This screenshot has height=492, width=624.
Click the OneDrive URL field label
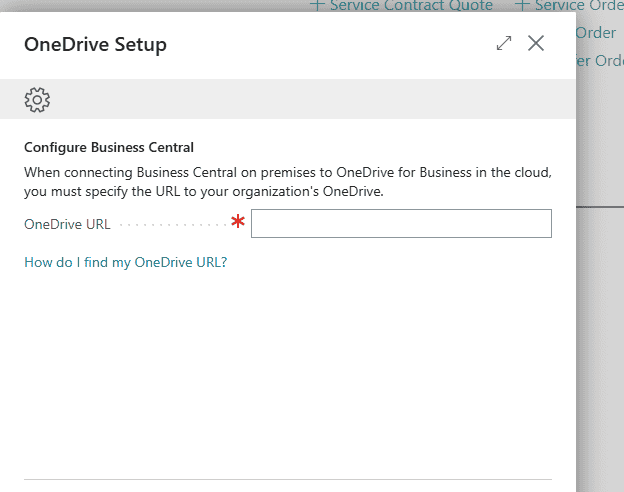click(x=67, y=225)
